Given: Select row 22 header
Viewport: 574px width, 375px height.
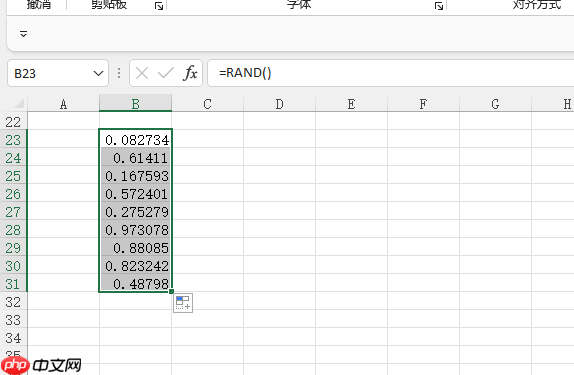Looking at the screenshot, I should click(13, 122).
